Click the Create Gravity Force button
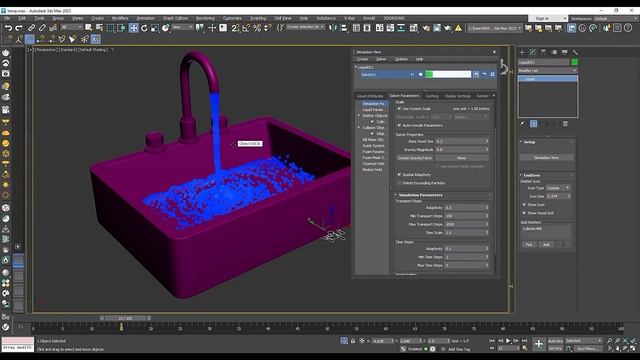Image resolution: width=640 pixels, height=360 pixels. pyautogui.click(x=415, y=158)
